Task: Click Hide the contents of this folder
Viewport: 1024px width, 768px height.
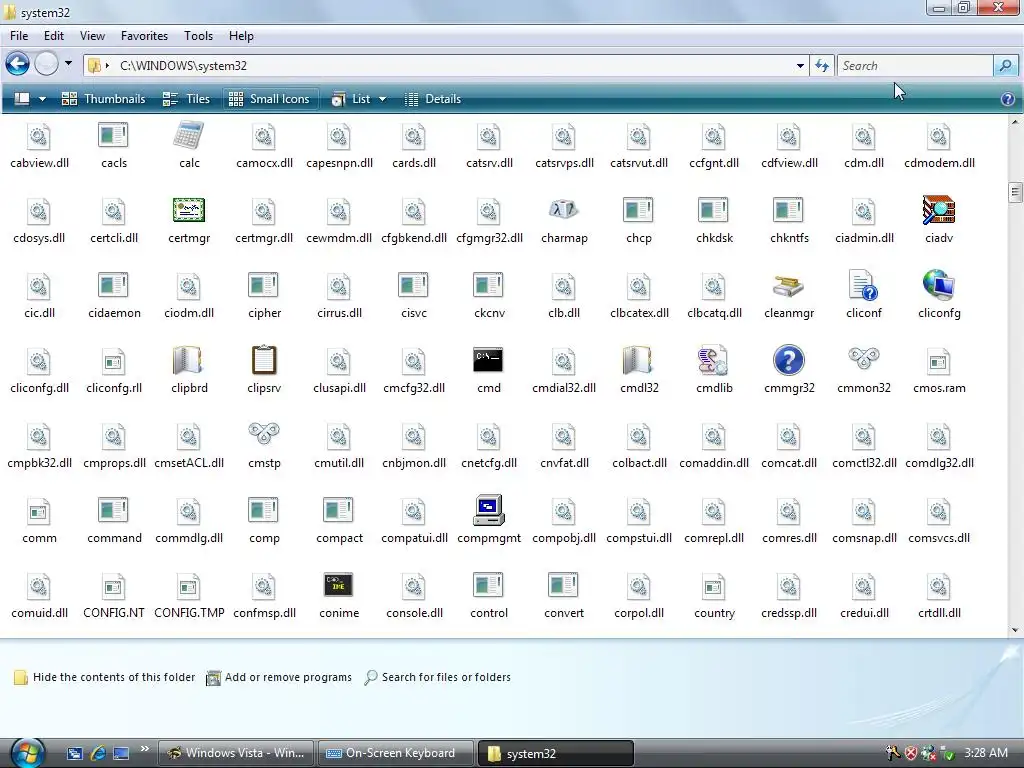Action: pyautogui.click(x=104, y=677)
